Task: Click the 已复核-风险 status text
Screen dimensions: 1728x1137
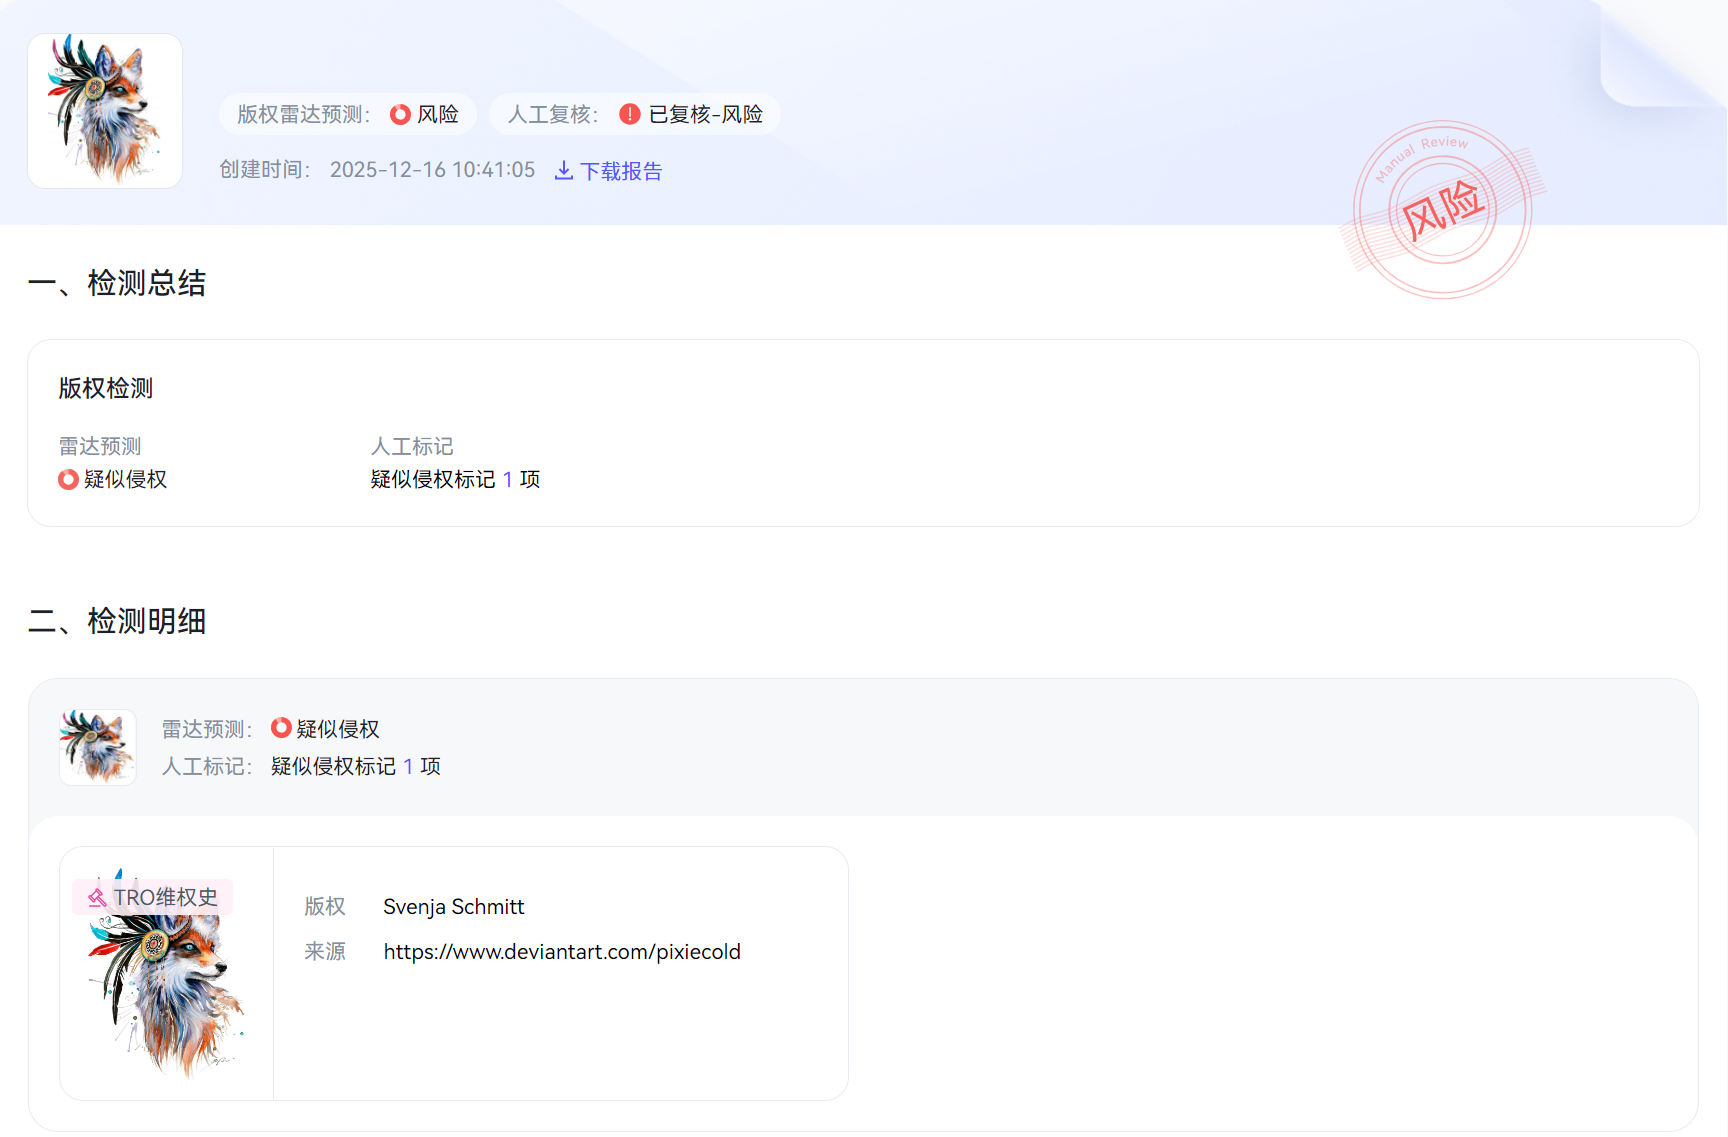Action: pos(706,115)
